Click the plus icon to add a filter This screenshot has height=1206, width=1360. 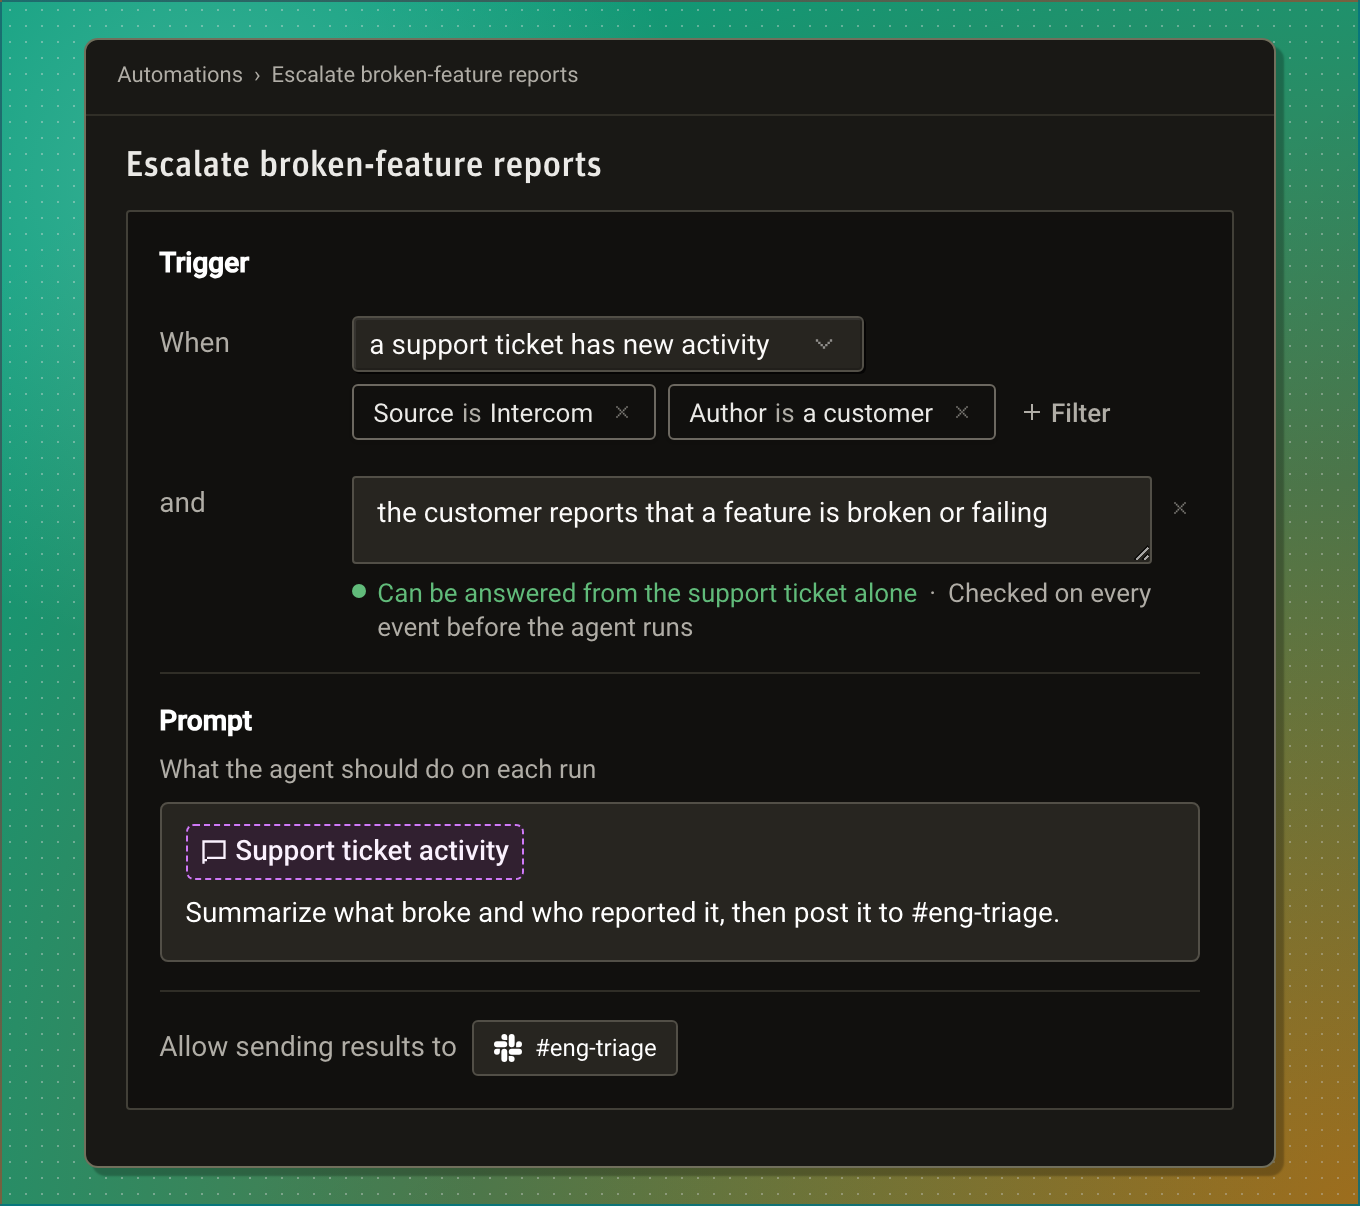(x=1032, y=413)
